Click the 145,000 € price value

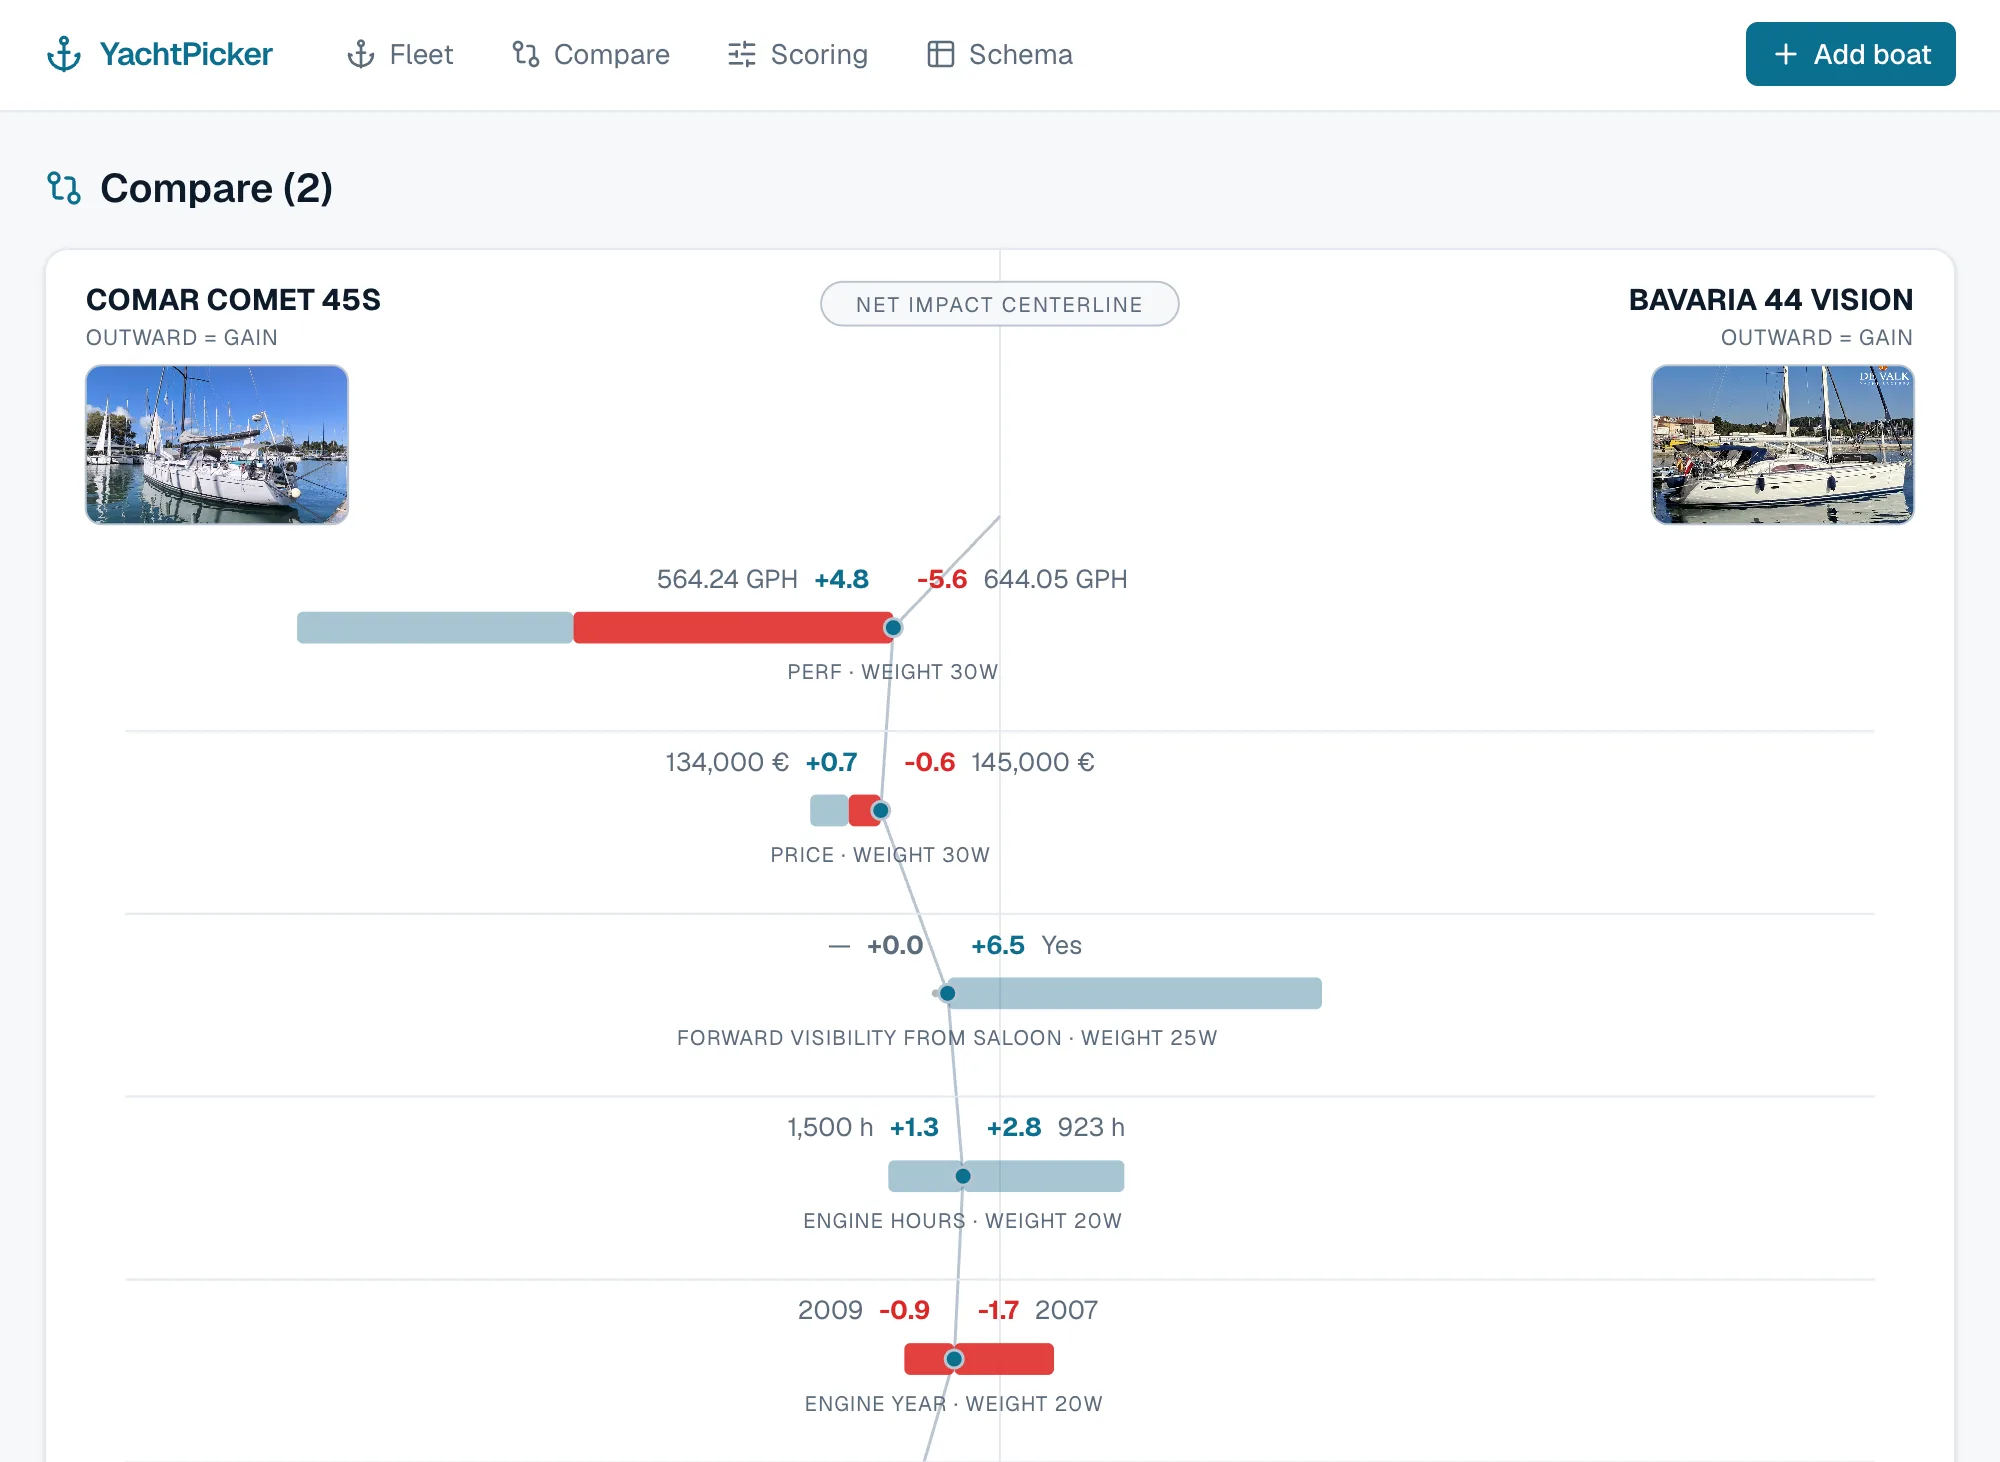1033,762
